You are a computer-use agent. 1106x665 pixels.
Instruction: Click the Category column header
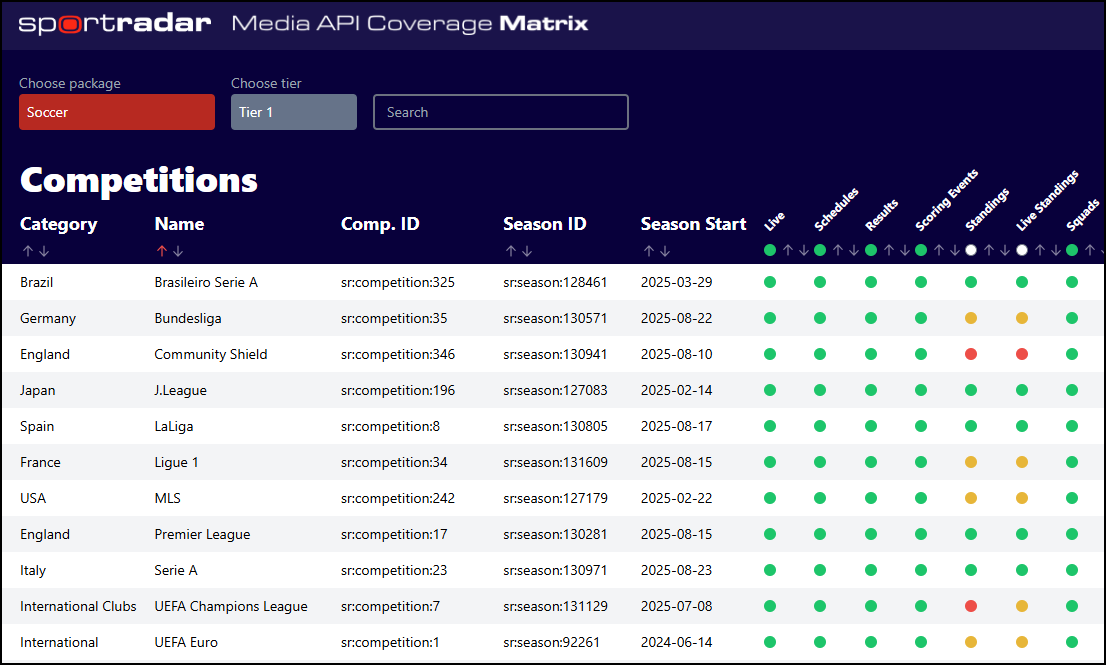point(59,224)
